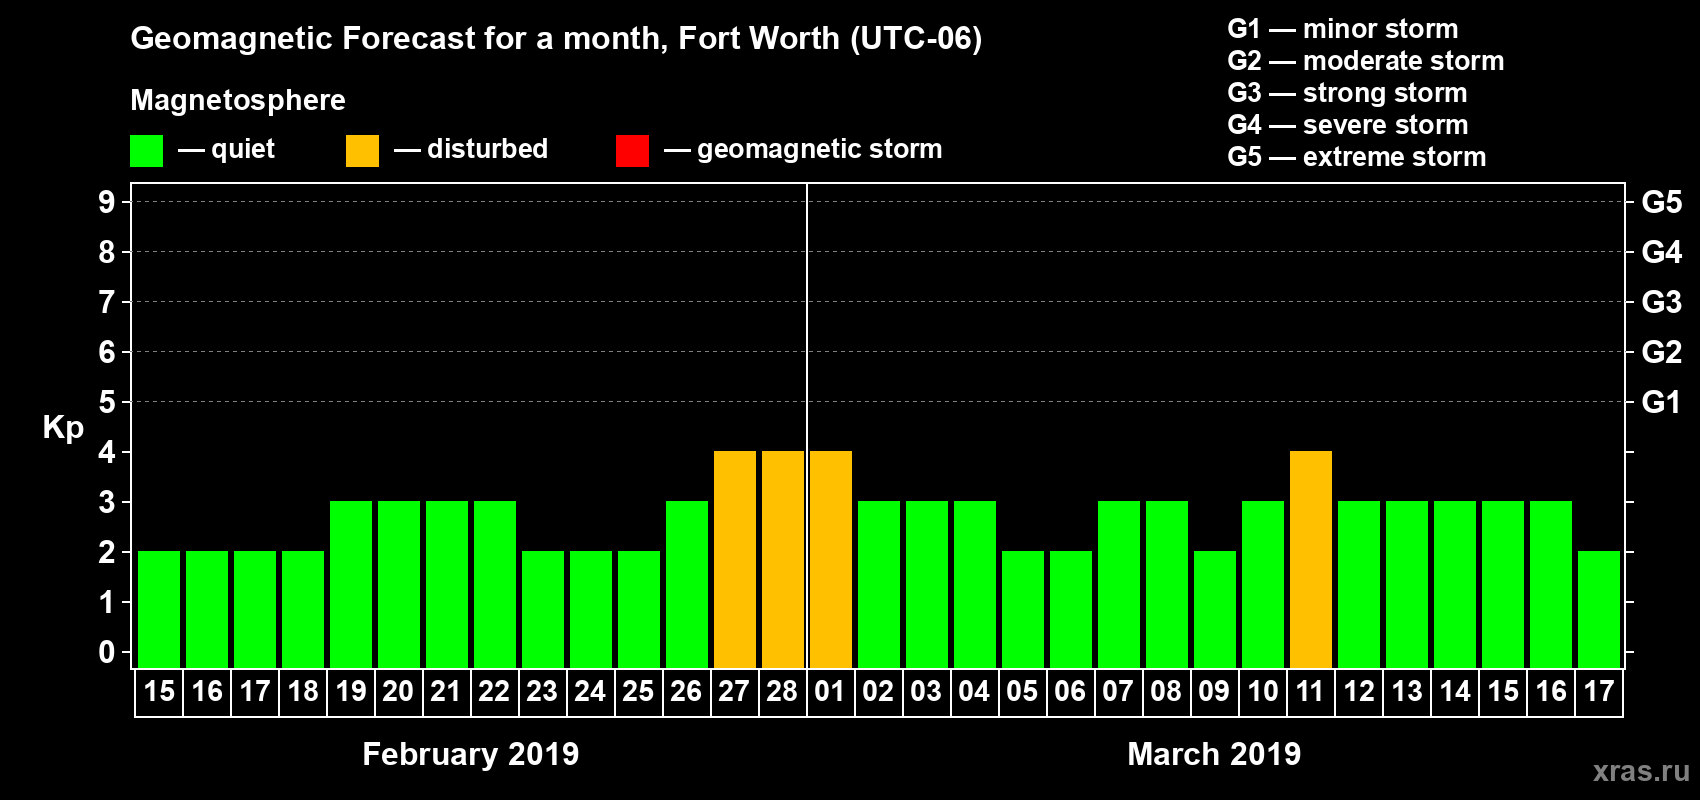The width and height of the screenshot is (1700, 800).
Task: Click date label 25 on the axis
Action: pos(638,691)
